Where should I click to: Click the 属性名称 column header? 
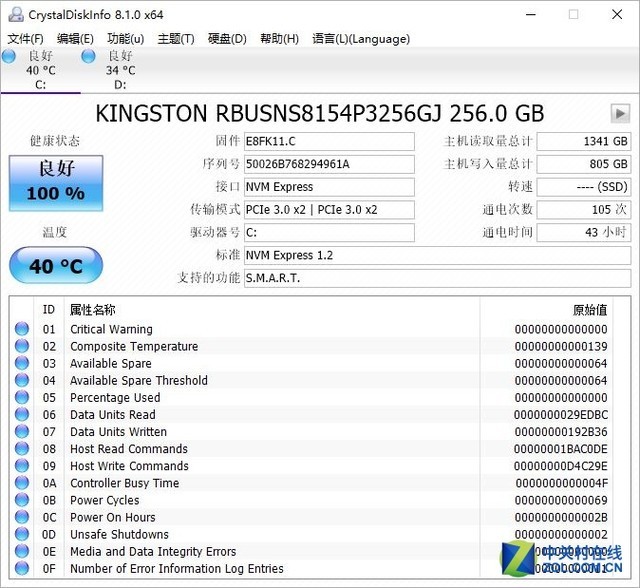click(x=93, y=310)
